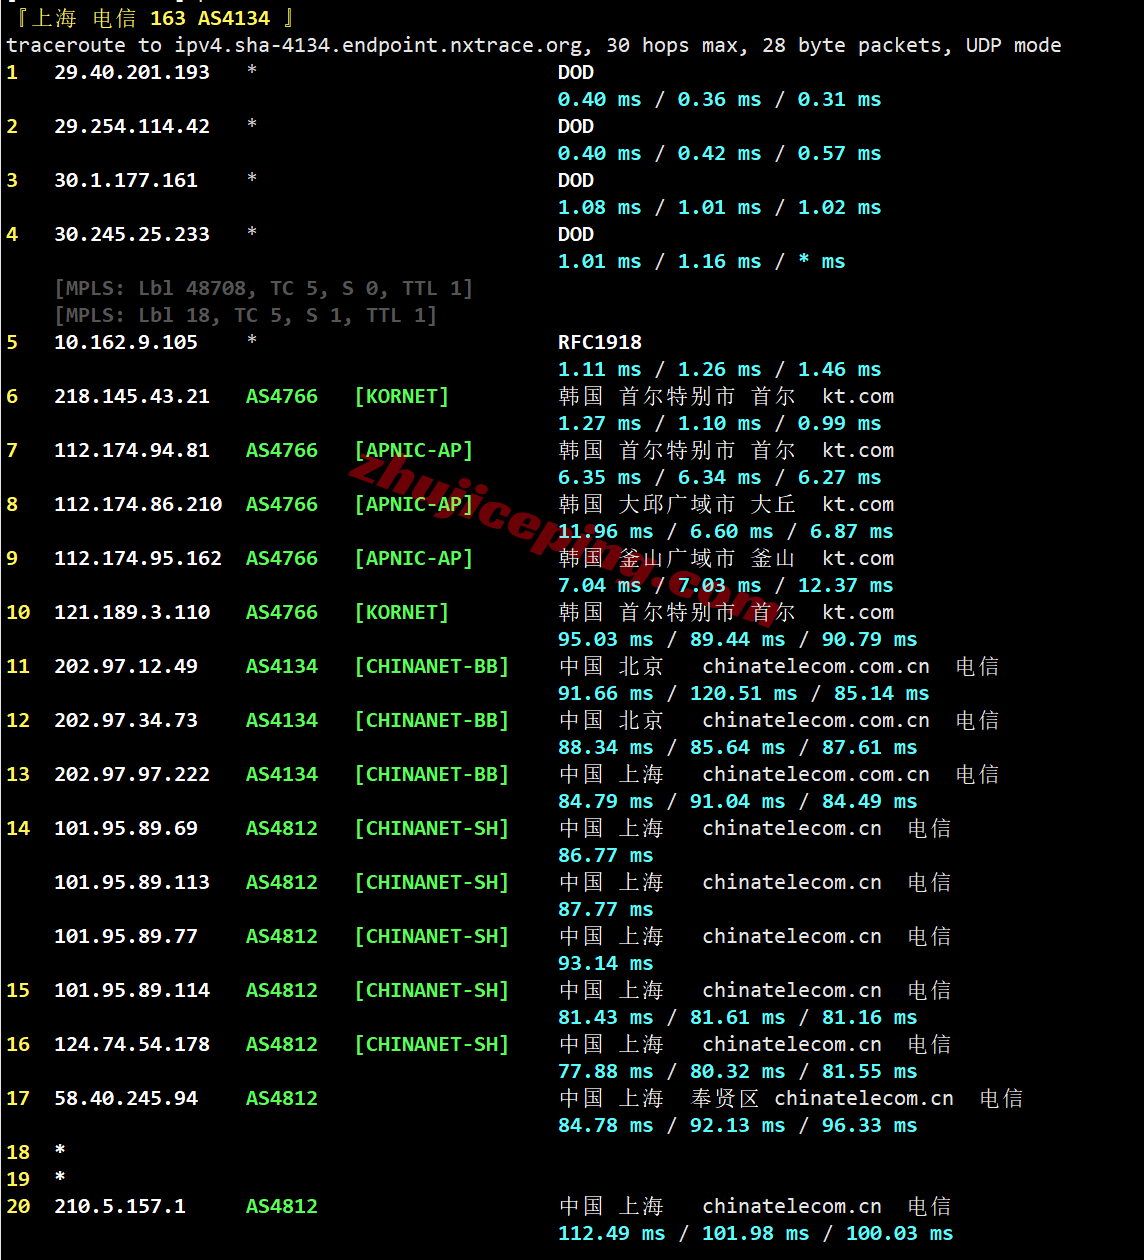
Task: Select 大邱广域市 location on hop 8
Action: coord(677,504)
